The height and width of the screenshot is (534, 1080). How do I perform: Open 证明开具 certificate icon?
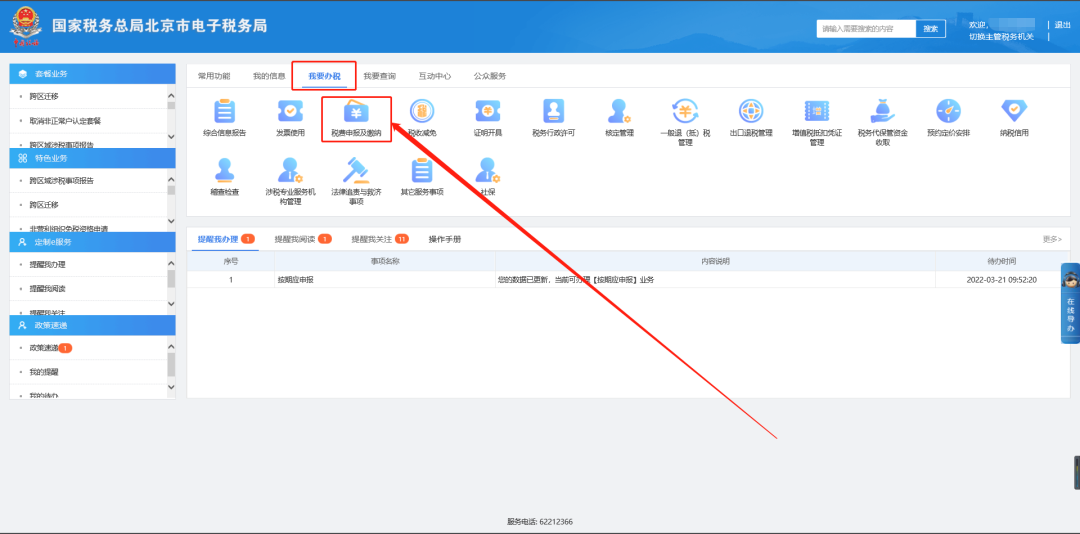[487, 111]
